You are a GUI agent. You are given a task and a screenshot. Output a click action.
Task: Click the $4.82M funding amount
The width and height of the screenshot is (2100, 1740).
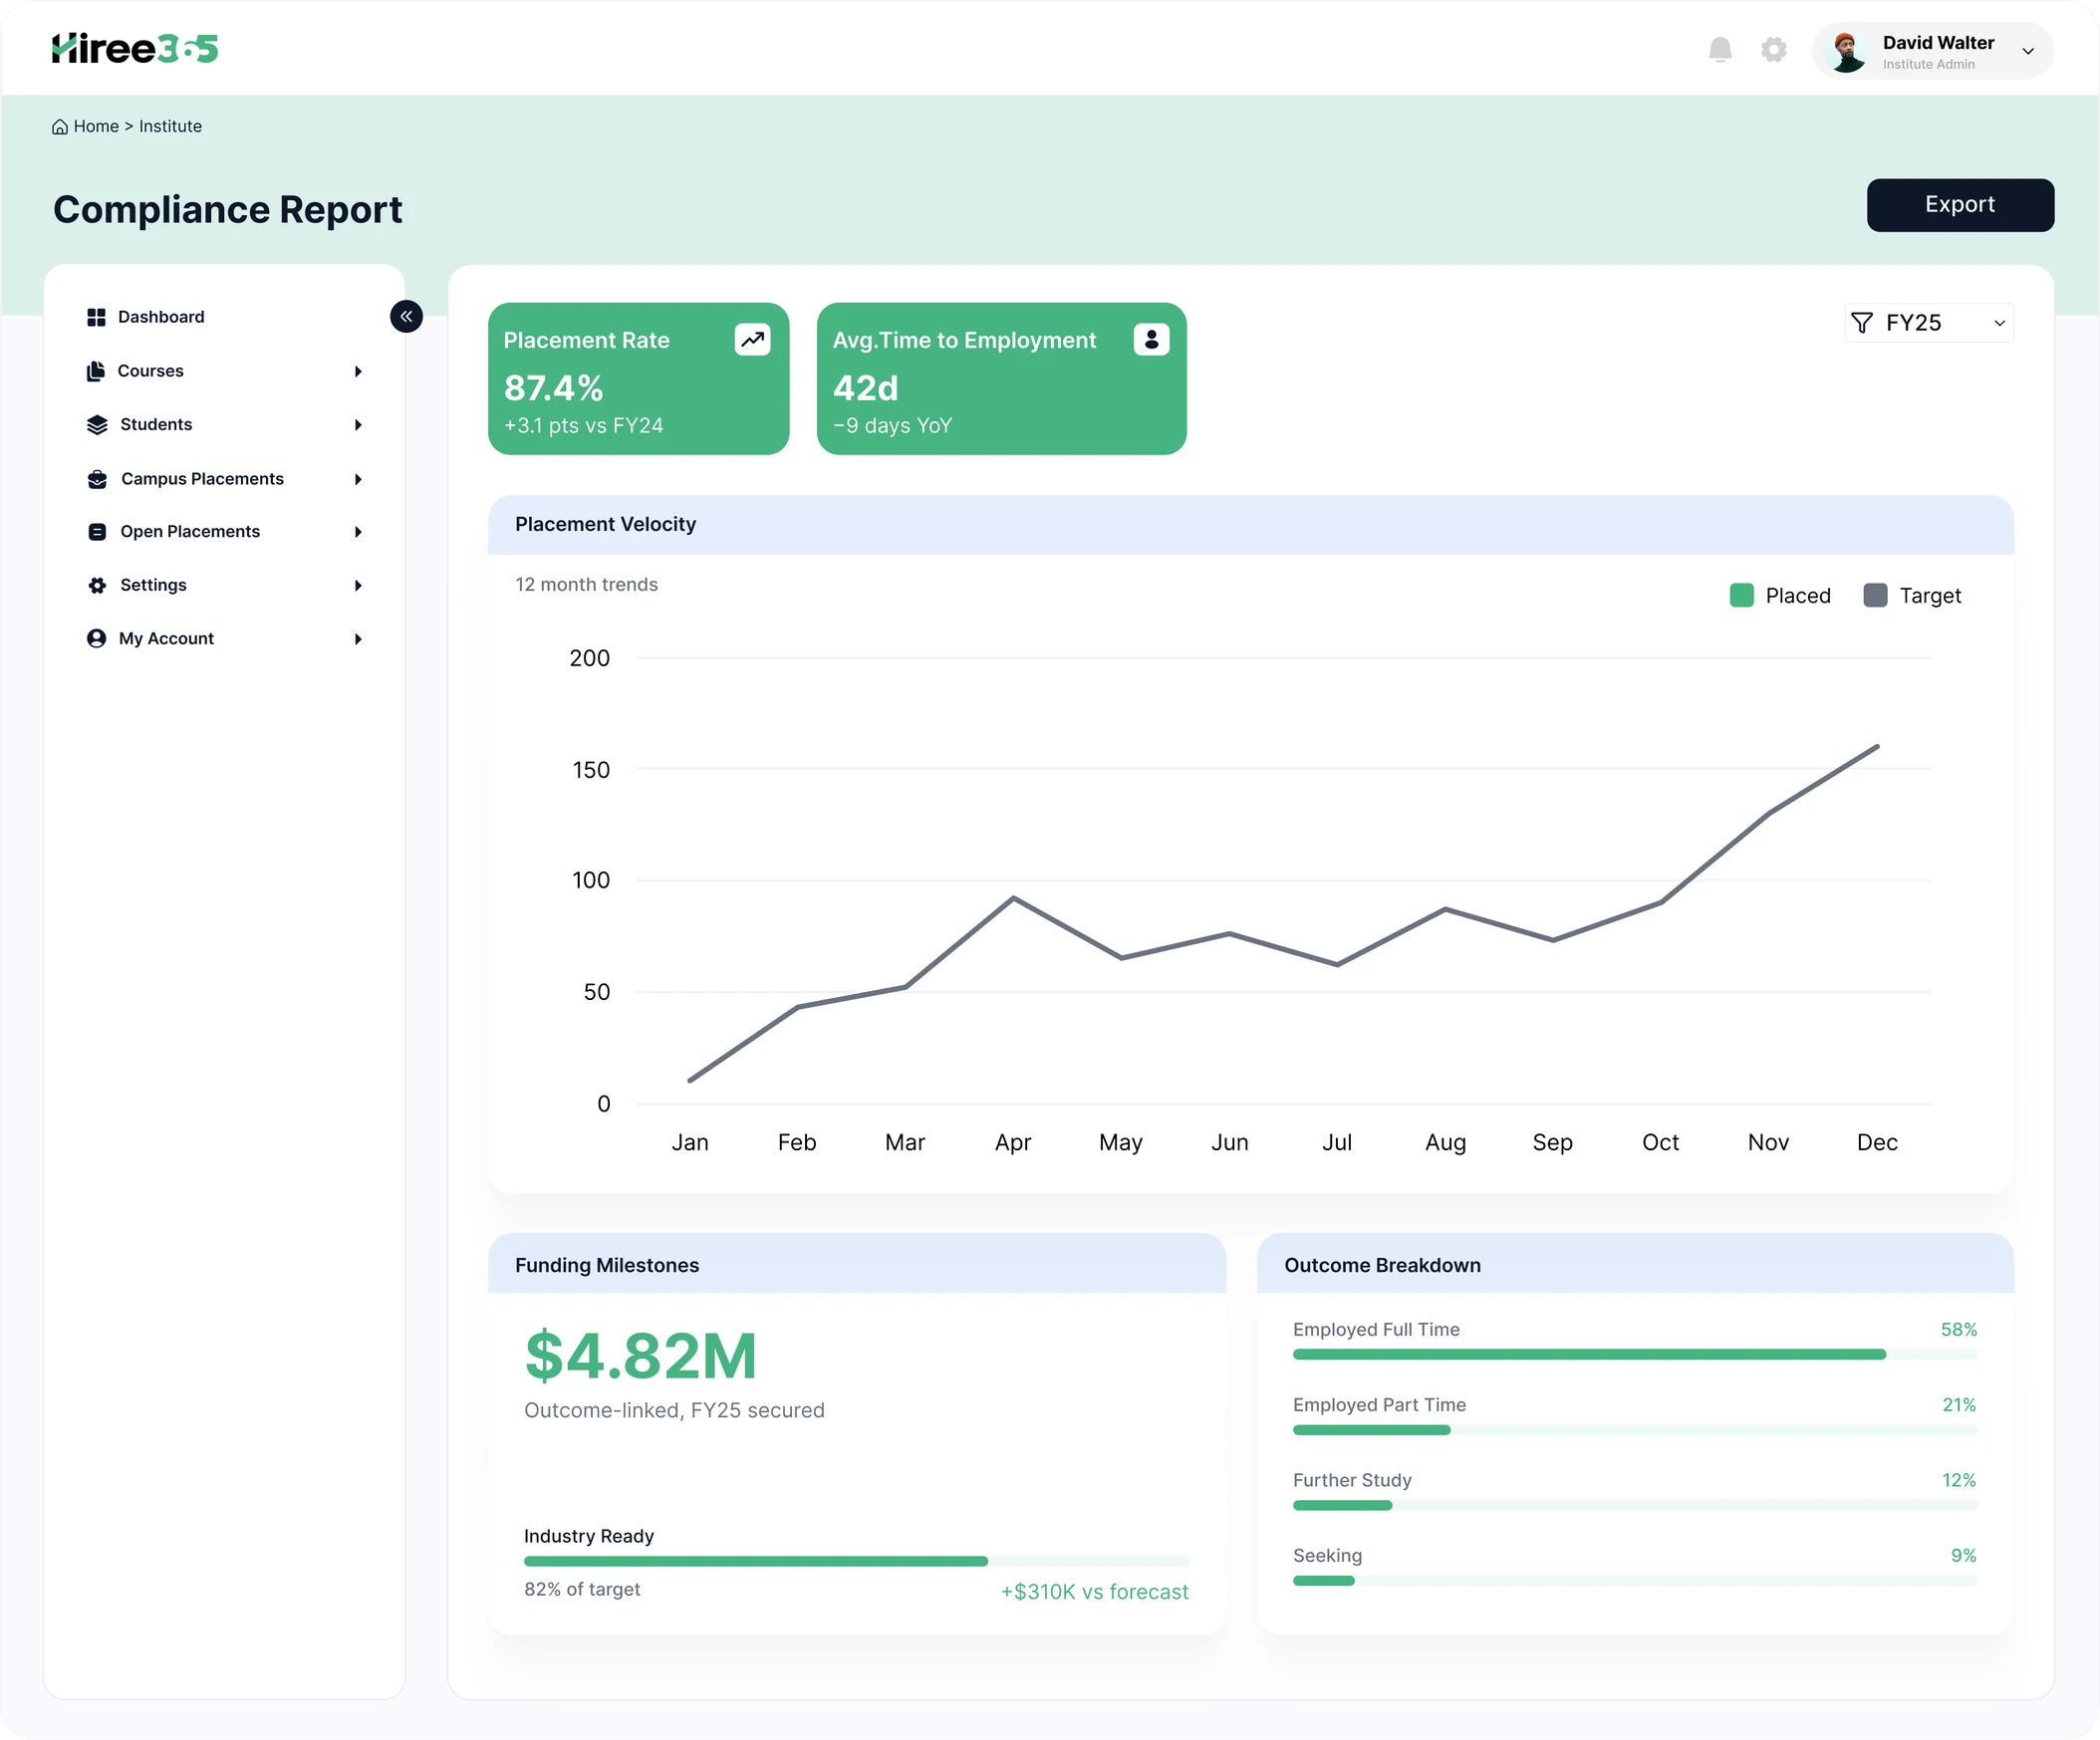(x=641, y=1356)
